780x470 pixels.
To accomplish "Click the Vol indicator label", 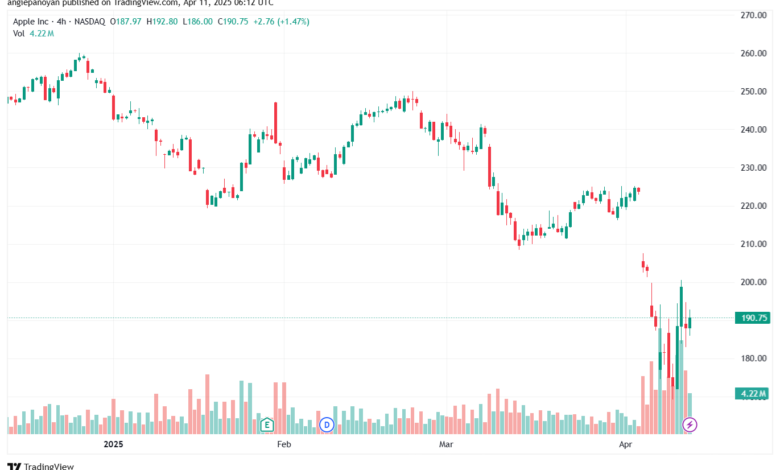I will coord(18,33).
